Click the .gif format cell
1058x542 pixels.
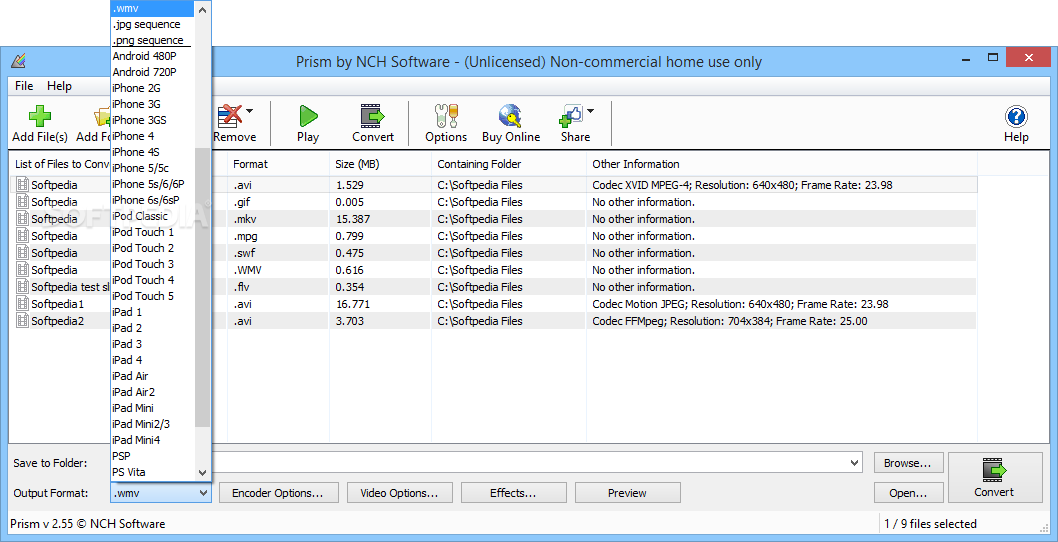pos(242,202)
